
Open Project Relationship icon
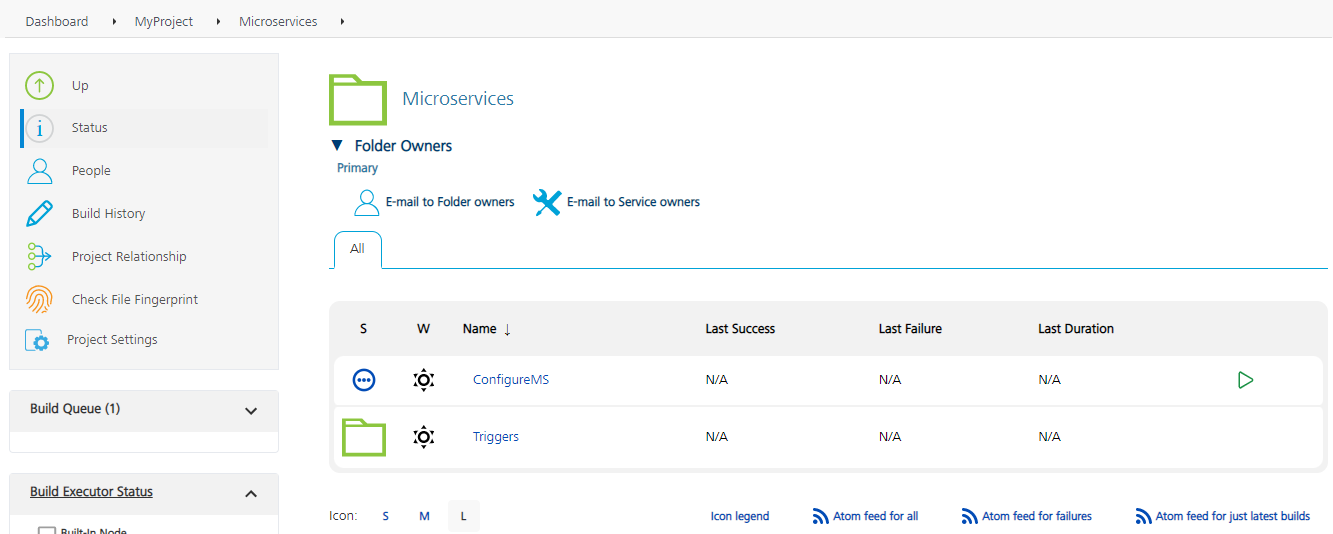[39, 257]
